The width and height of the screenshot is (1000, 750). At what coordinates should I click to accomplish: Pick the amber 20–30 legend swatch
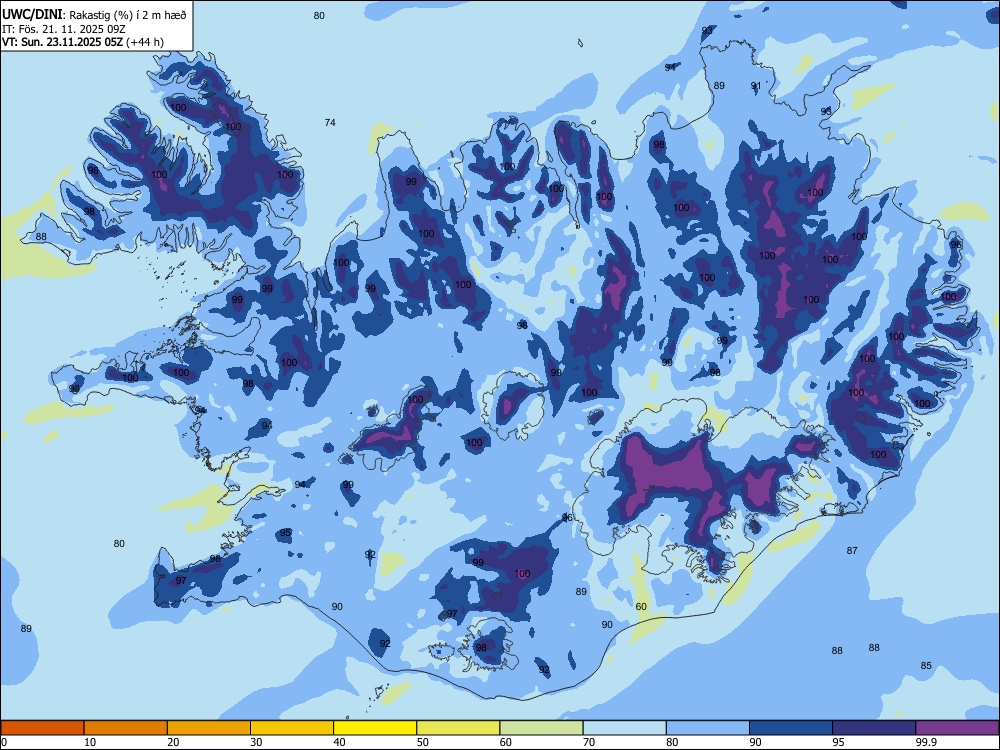pyautogui.click(x=209, y=728)
